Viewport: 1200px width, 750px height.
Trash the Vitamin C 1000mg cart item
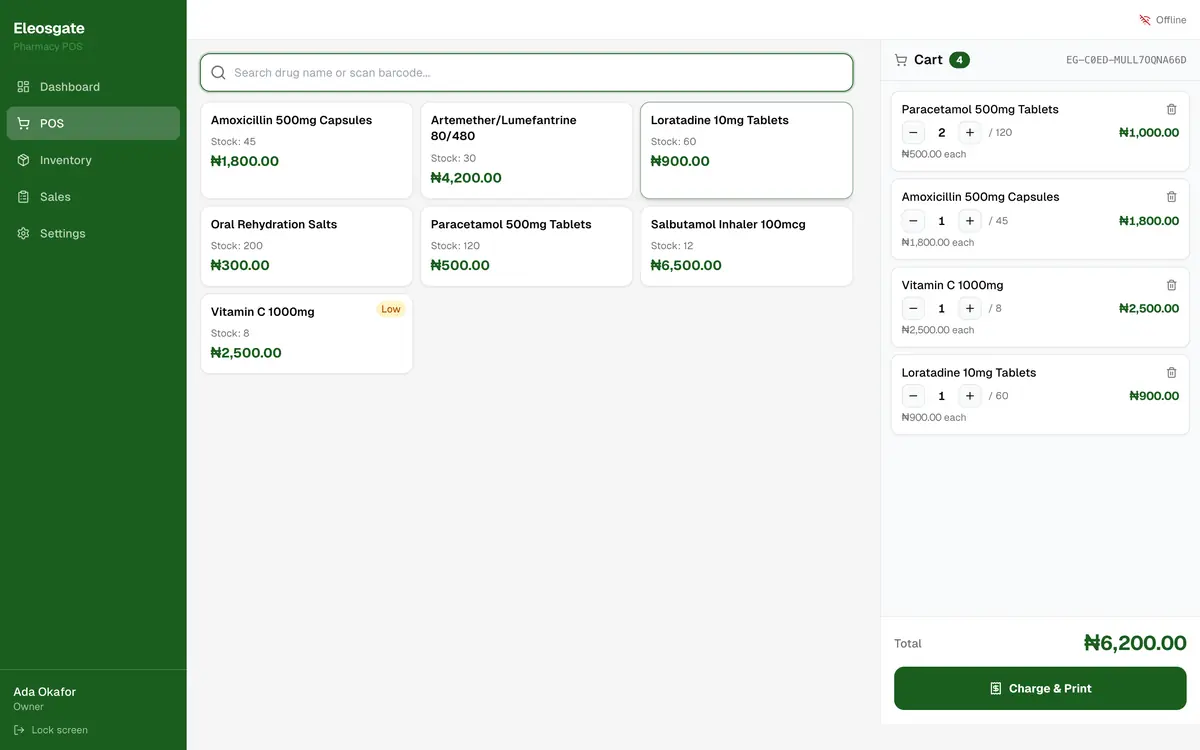(x=1172, y=285)
